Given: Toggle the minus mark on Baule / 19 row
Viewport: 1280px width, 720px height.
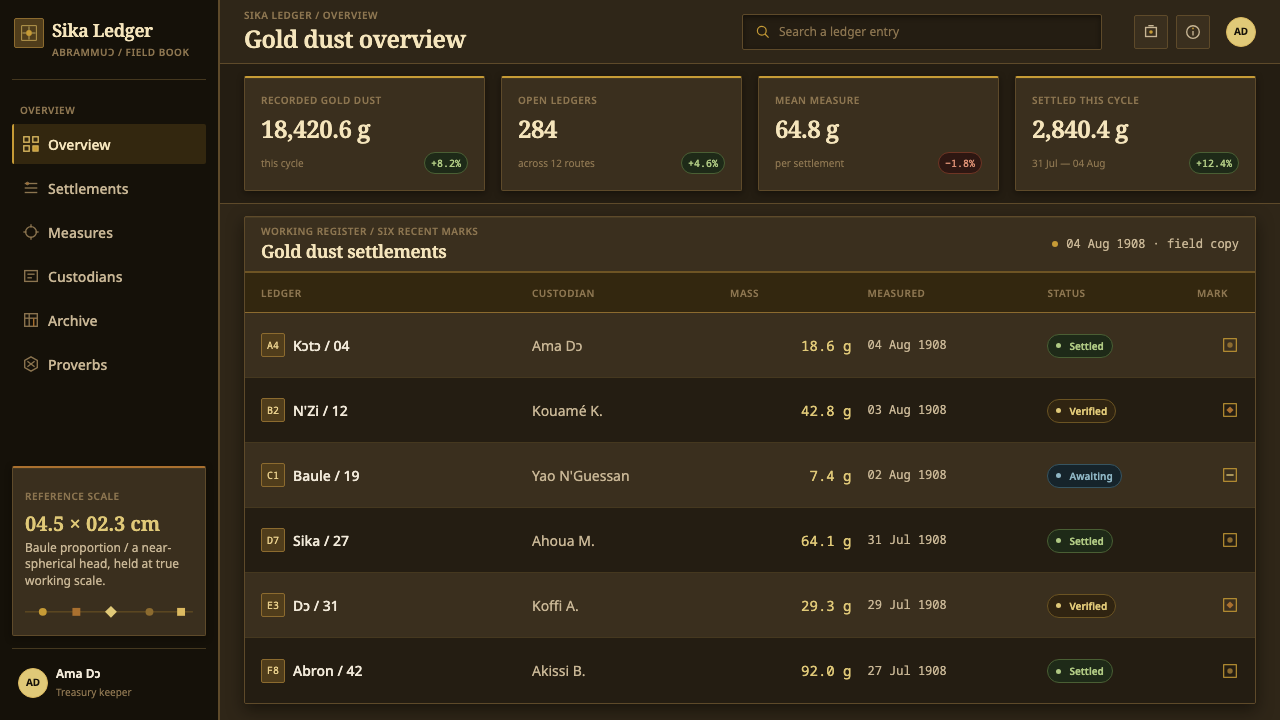Looking at the screenshot, I should tap(1230, 475).
